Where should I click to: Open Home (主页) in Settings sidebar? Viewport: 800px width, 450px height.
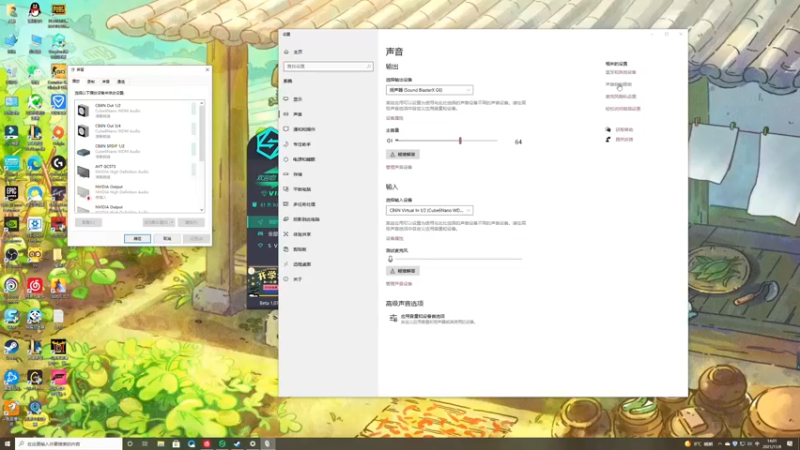pos(298,52)
